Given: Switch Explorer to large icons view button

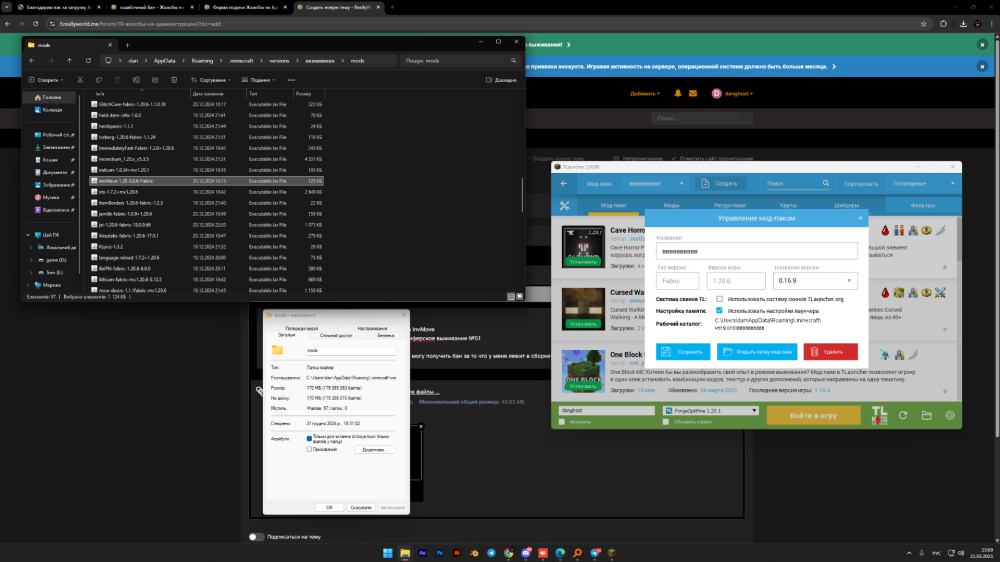Looking at the screenshot, I should tap(519, 297).
